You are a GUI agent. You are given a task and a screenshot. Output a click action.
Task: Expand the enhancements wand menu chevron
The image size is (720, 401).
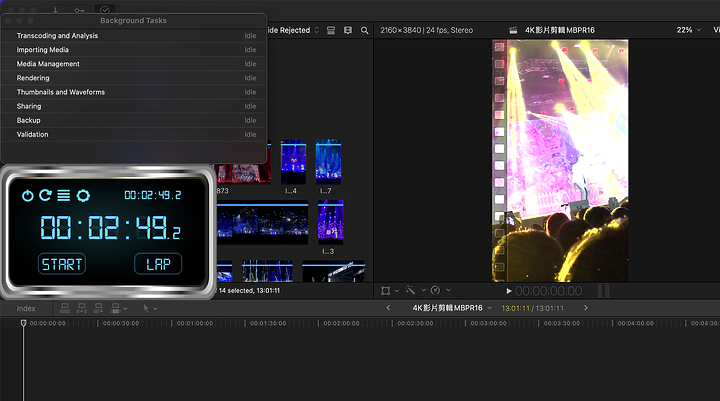click(x=423, y=290)
